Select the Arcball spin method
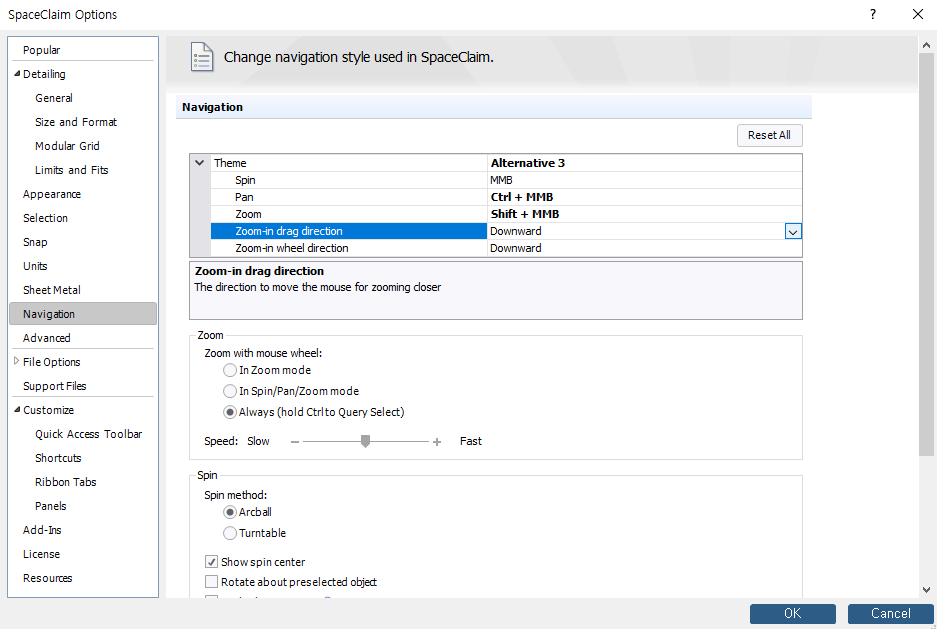Viewport: 937px width, 629px height. pos(229,512)
